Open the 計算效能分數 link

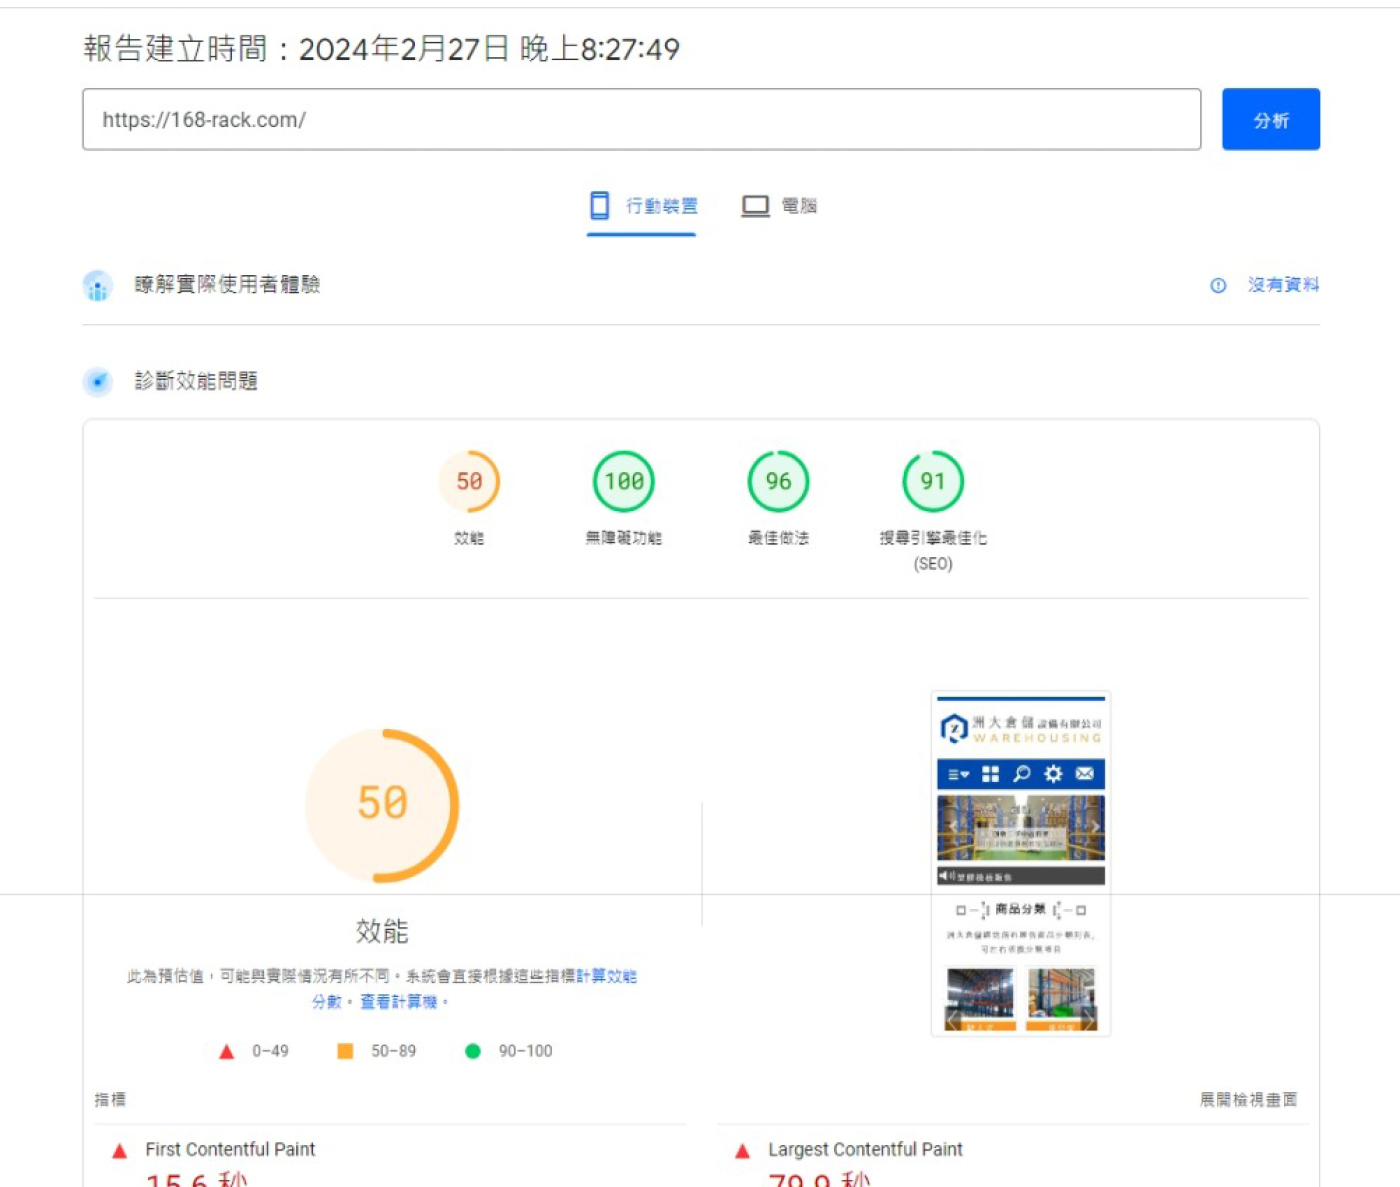click(606, 976)
